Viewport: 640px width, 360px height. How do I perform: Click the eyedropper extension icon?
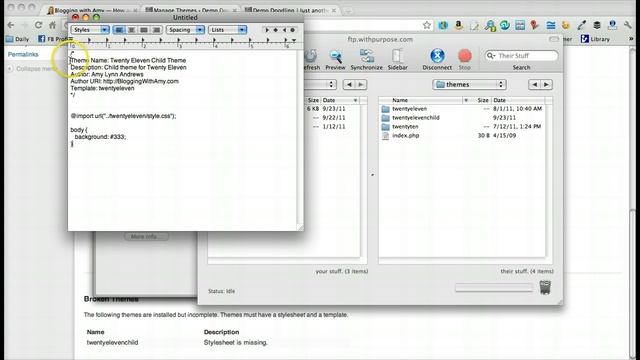pos(581,25)
